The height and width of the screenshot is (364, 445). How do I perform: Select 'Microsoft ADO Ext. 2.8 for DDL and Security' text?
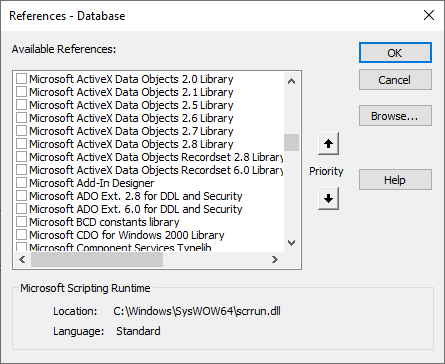point(136,196)
